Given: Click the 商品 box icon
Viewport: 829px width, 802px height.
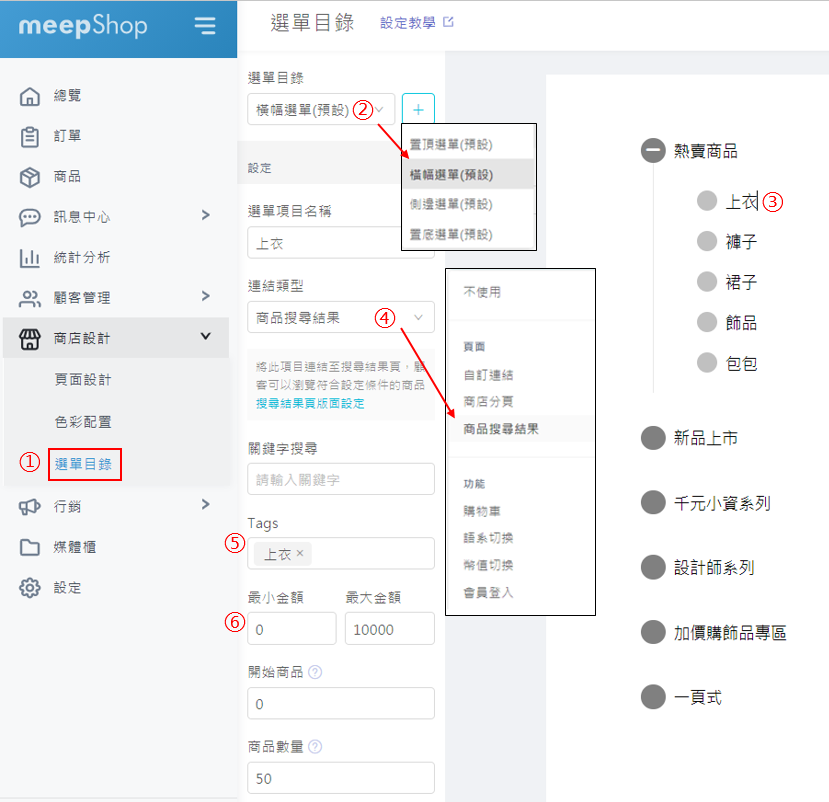Looking at the screenshot, I should click(30, 177).
